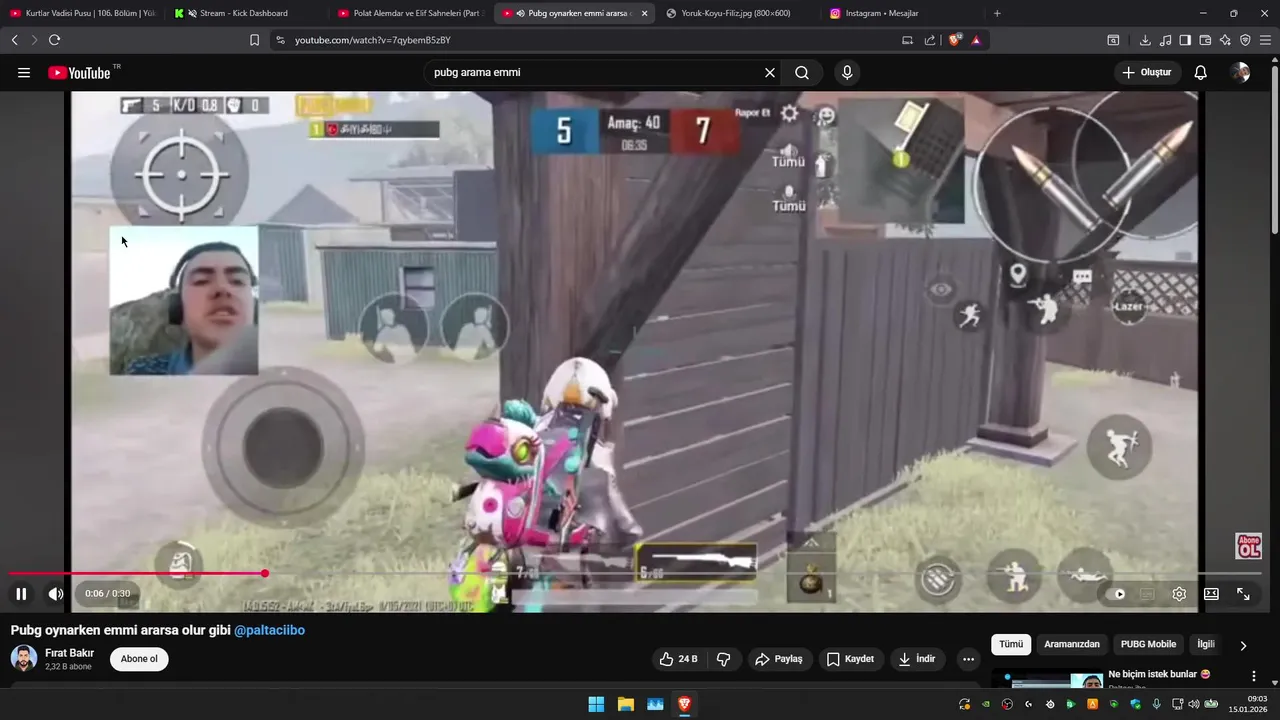Reload the current page

pos(54,40)
